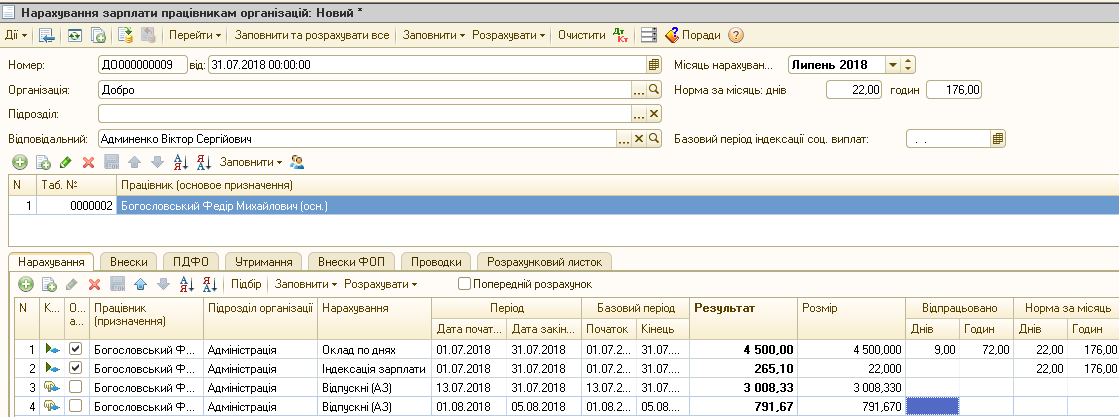Click the Оклад по днях cell
Image resolution: width=1119 pixels, height=417 pixels.
coord(374,349)
